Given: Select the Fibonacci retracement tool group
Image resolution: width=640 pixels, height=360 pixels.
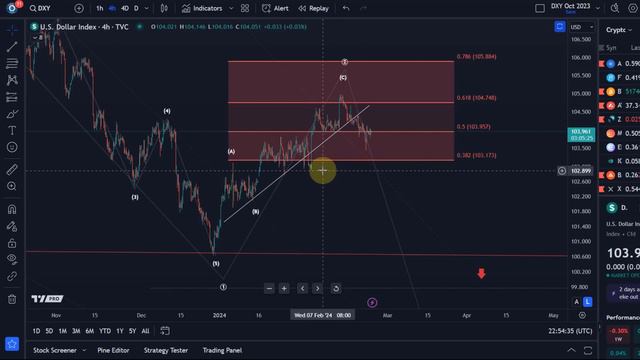Looking at the screenshot, I should pos(12,63).
